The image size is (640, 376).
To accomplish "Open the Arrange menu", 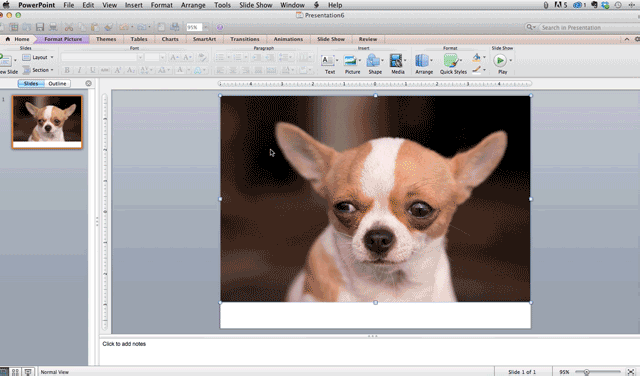I will [x=193, y=5].
